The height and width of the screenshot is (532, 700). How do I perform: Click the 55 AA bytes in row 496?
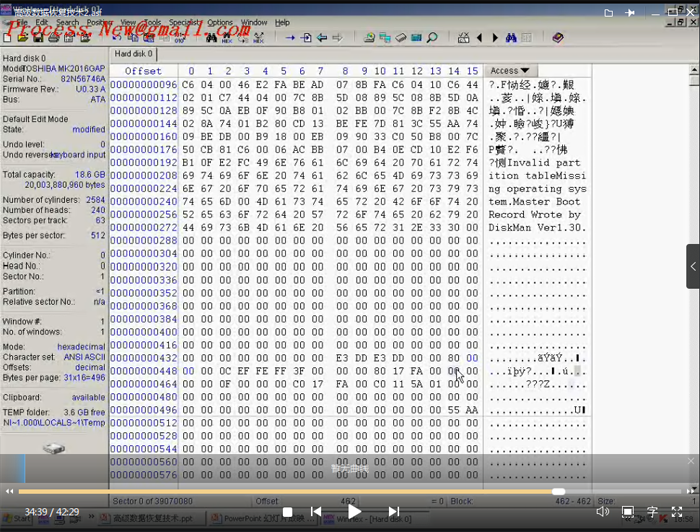(x=463, y=410)
